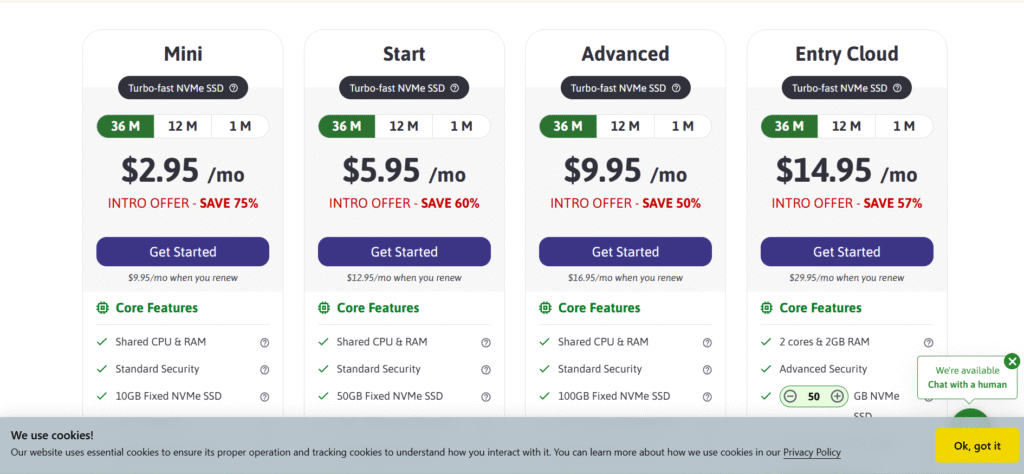The height and width of the screenshot is (474, 1024).
Task: Click help icon beside Mini Turbo-fast NVMe SSD
Action: coord(233,88)
